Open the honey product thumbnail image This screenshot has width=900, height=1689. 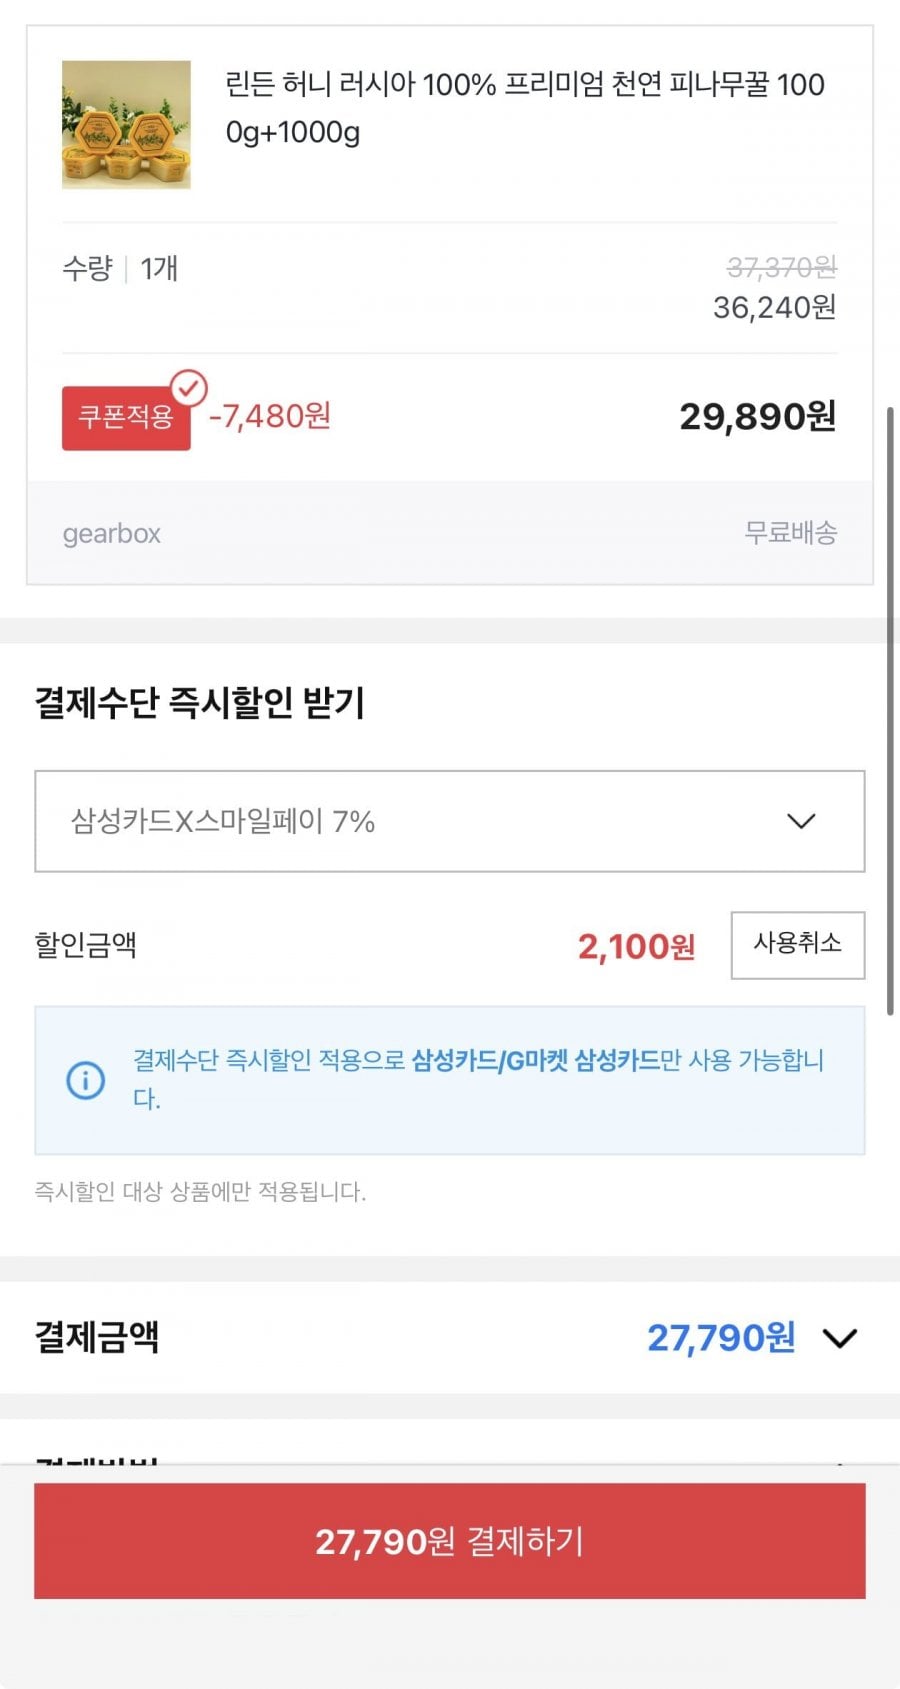[126, 125]
